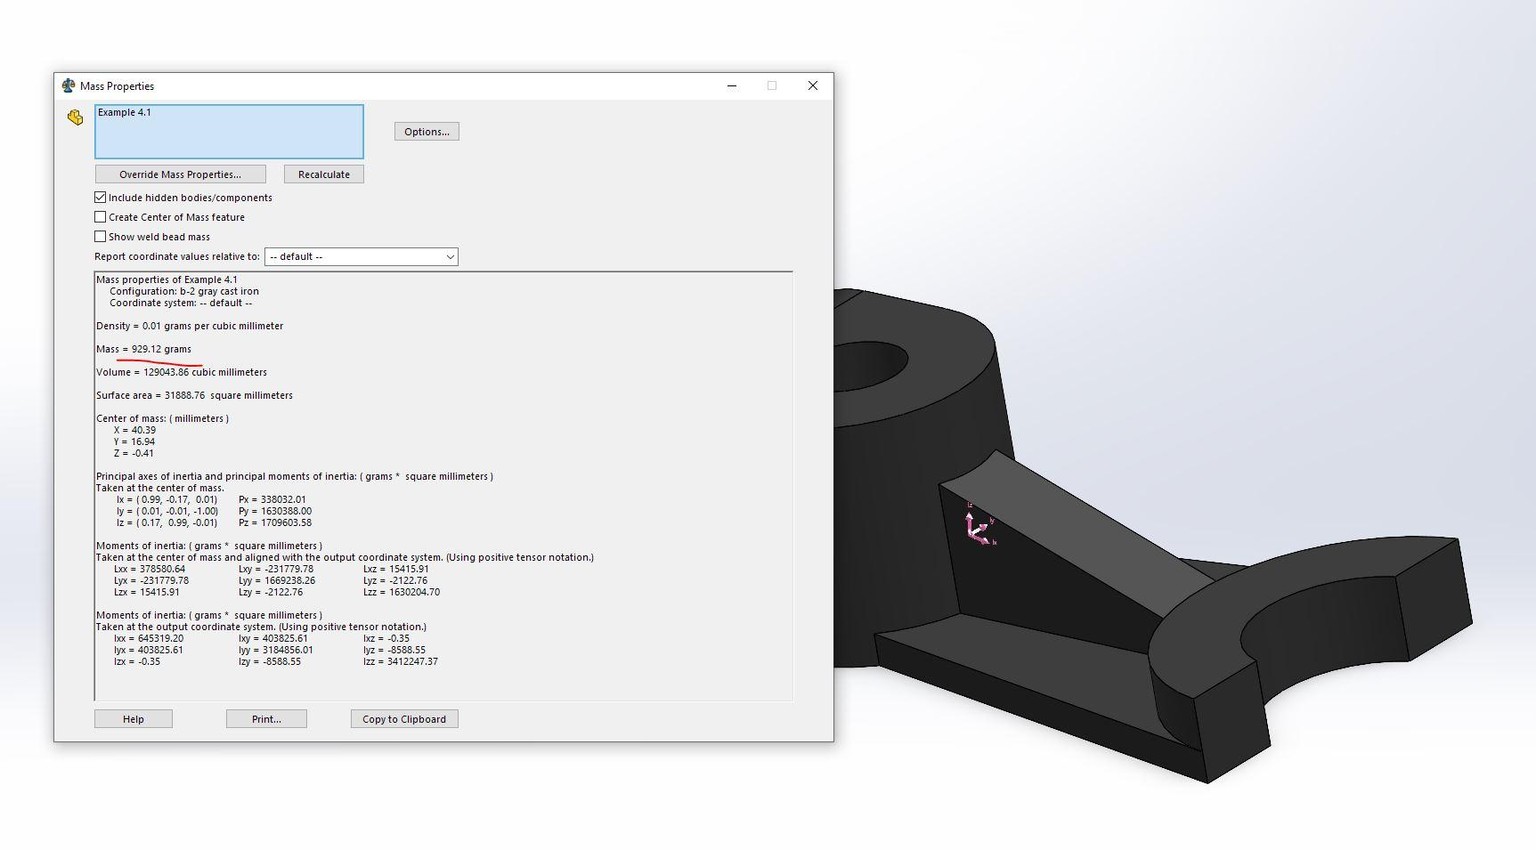Image resolution: width=1536 pixels, height=850 pixels.
Task: Click the Mass Properties title bar icon
Action: click(68, 86)
